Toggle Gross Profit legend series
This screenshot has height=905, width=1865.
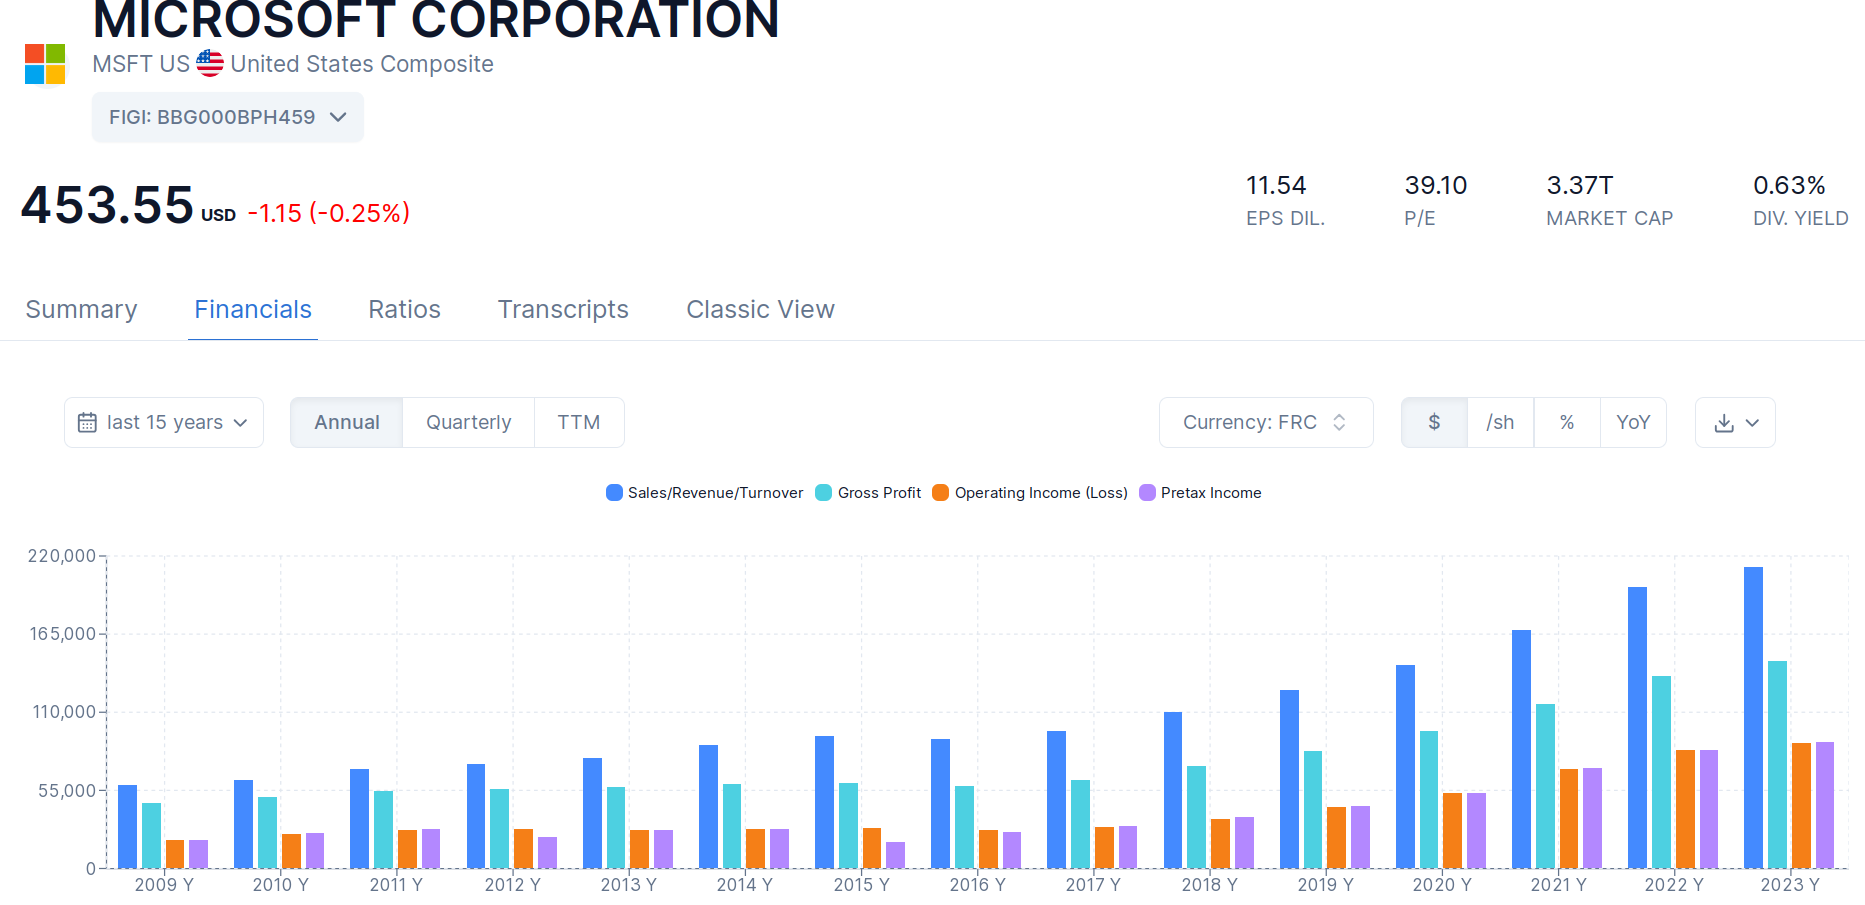[869, 493]
